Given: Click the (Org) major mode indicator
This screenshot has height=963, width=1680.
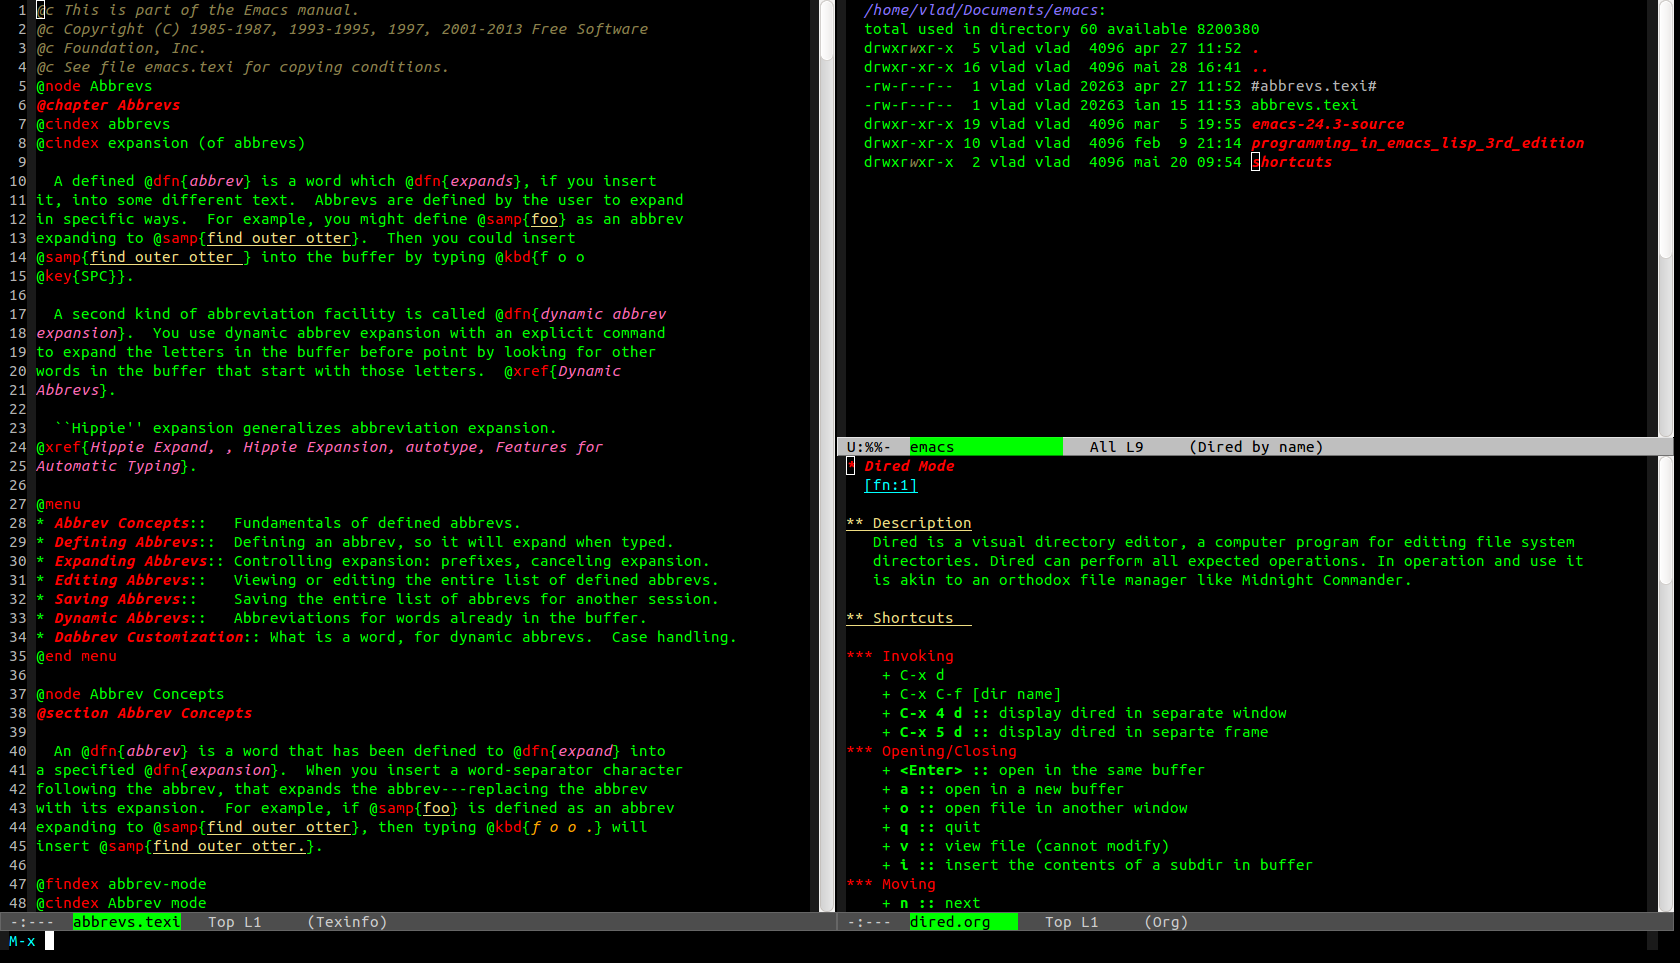Looking at the screenshot, I should 1166,922.
